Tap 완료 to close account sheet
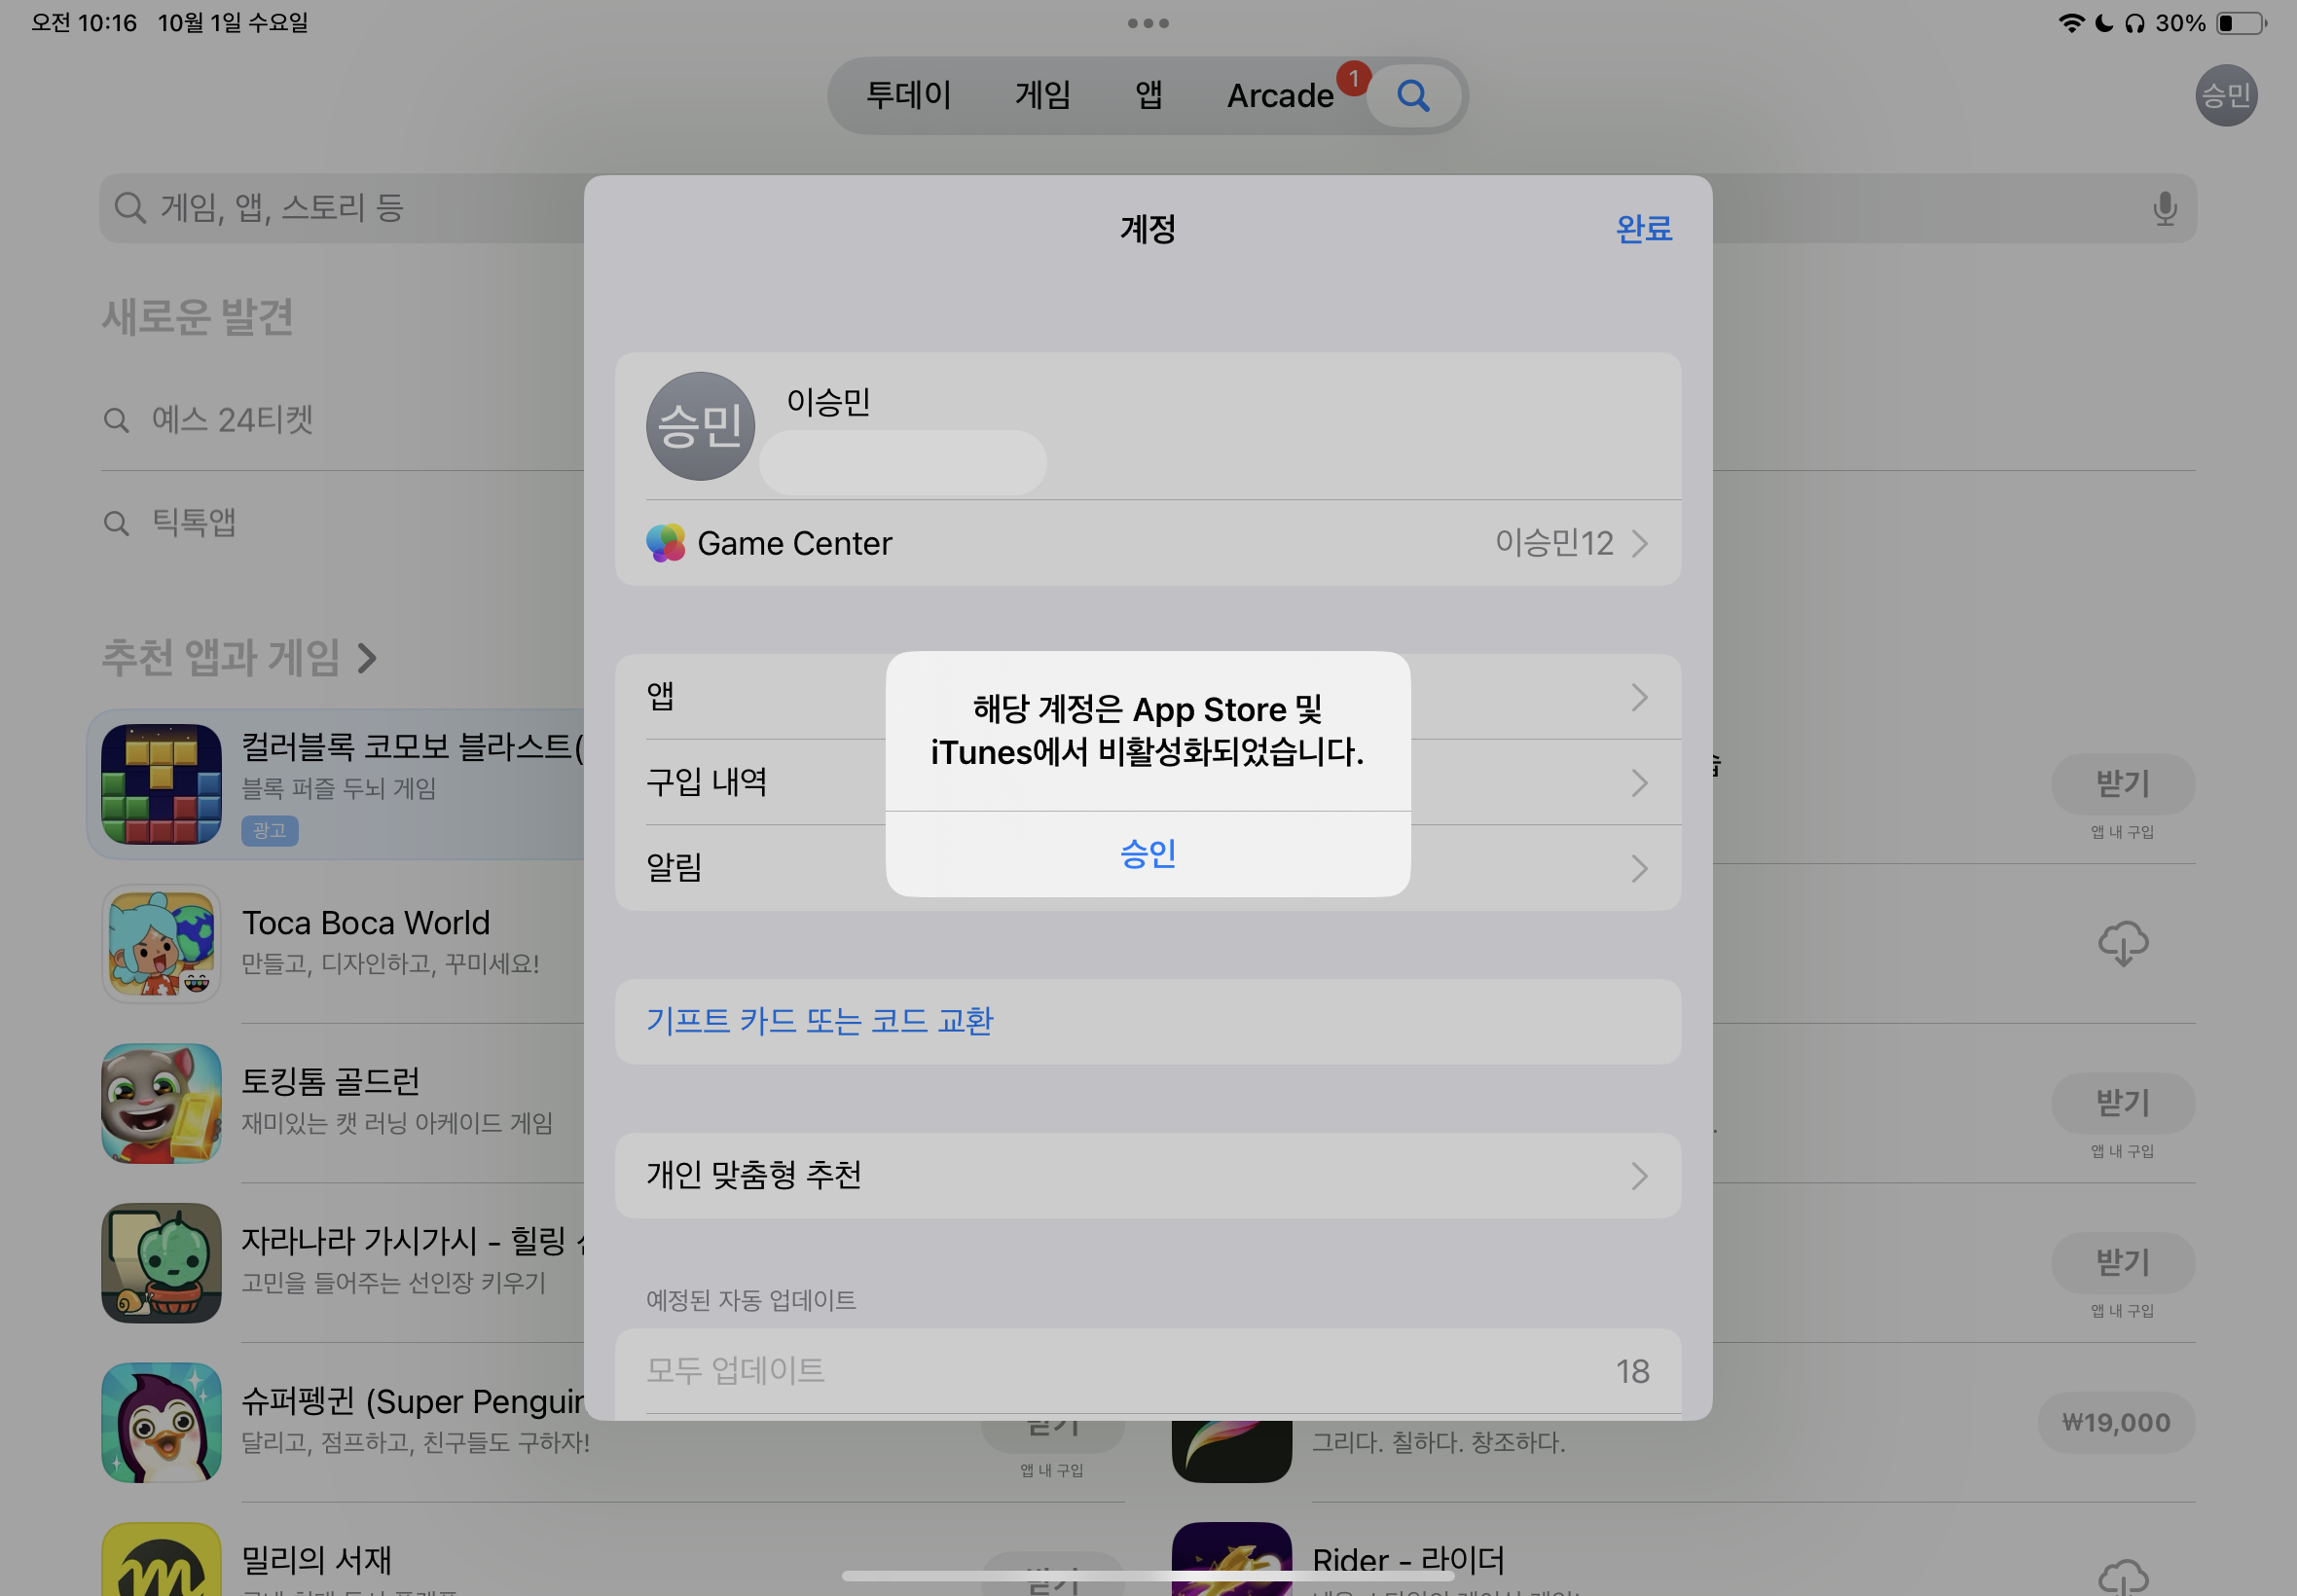The image size is (2297, 1596). (x=1643, y=229)
